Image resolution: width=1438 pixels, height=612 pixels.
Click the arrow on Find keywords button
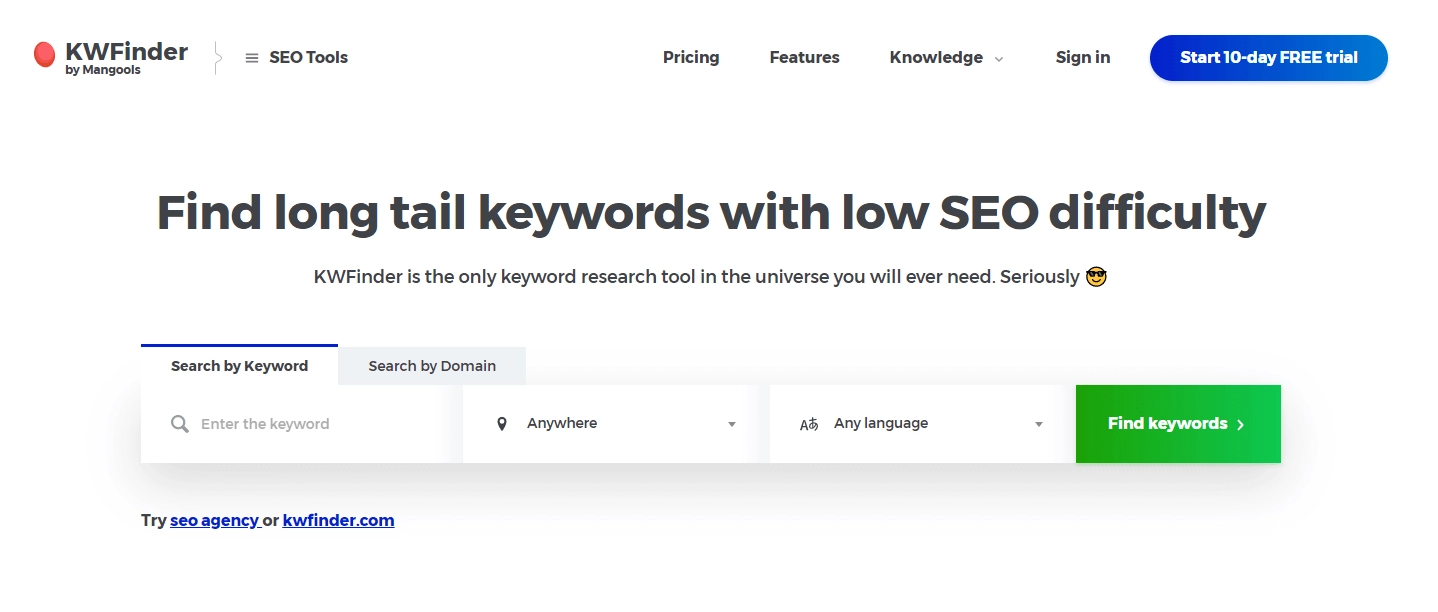coord(1241,425)
